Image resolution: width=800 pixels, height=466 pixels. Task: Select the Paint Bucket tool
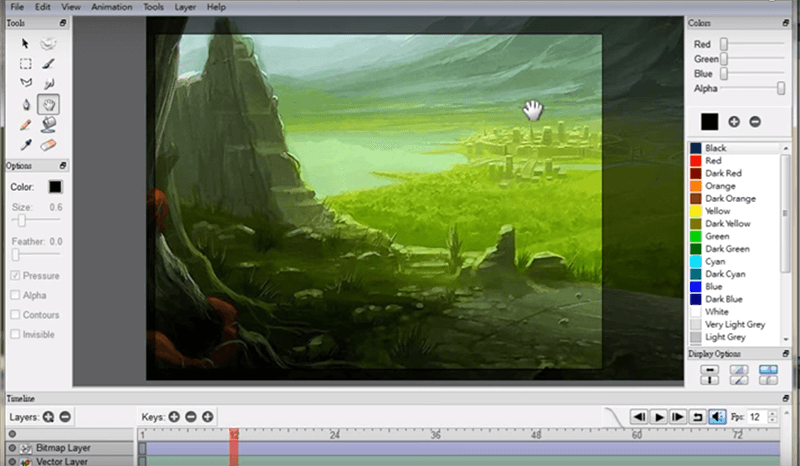[x=48, y=125]
